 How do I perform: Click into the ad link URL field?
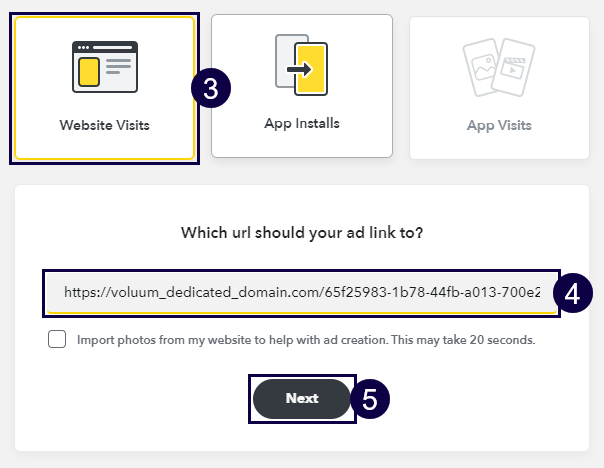(300, 293)
